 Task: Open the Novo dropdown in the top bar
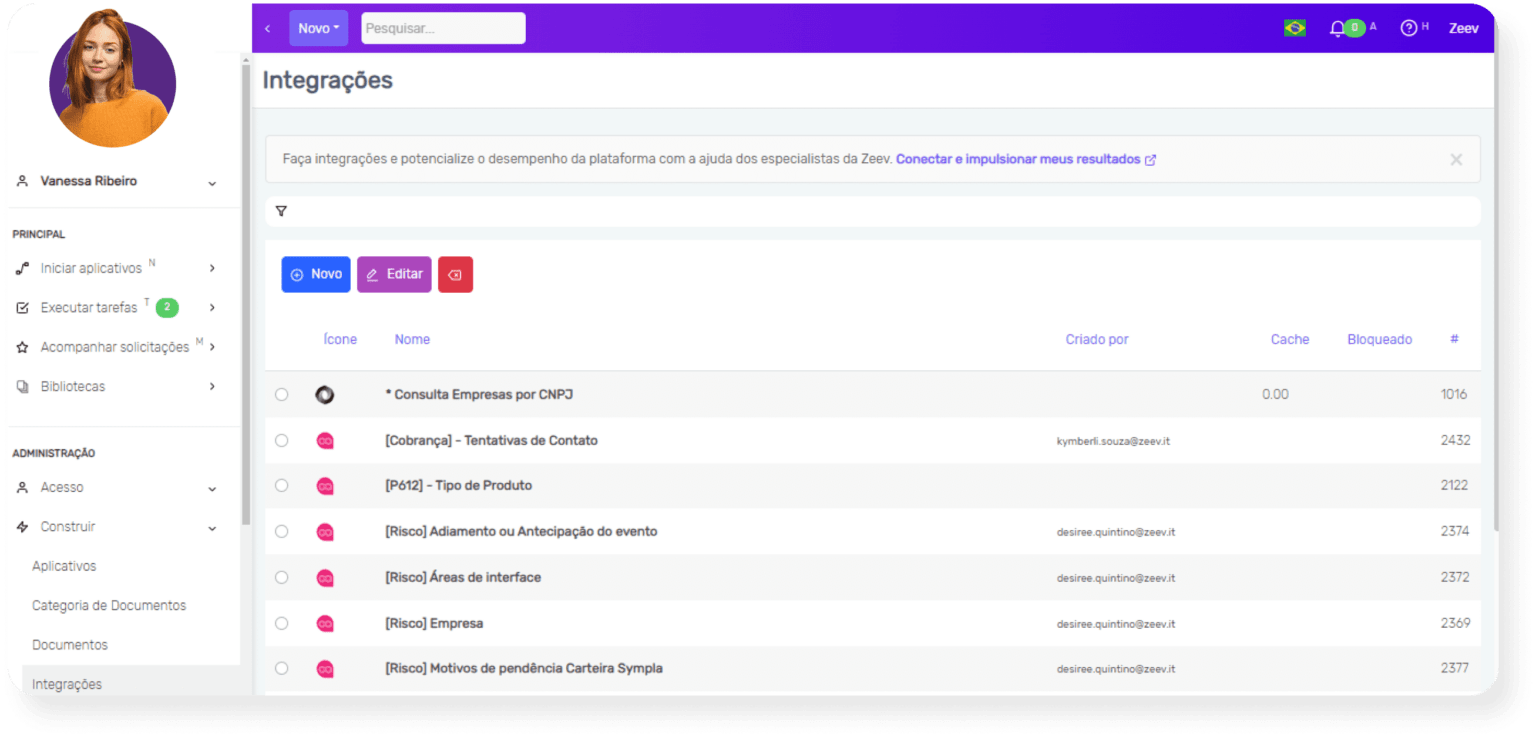[318, 27]
